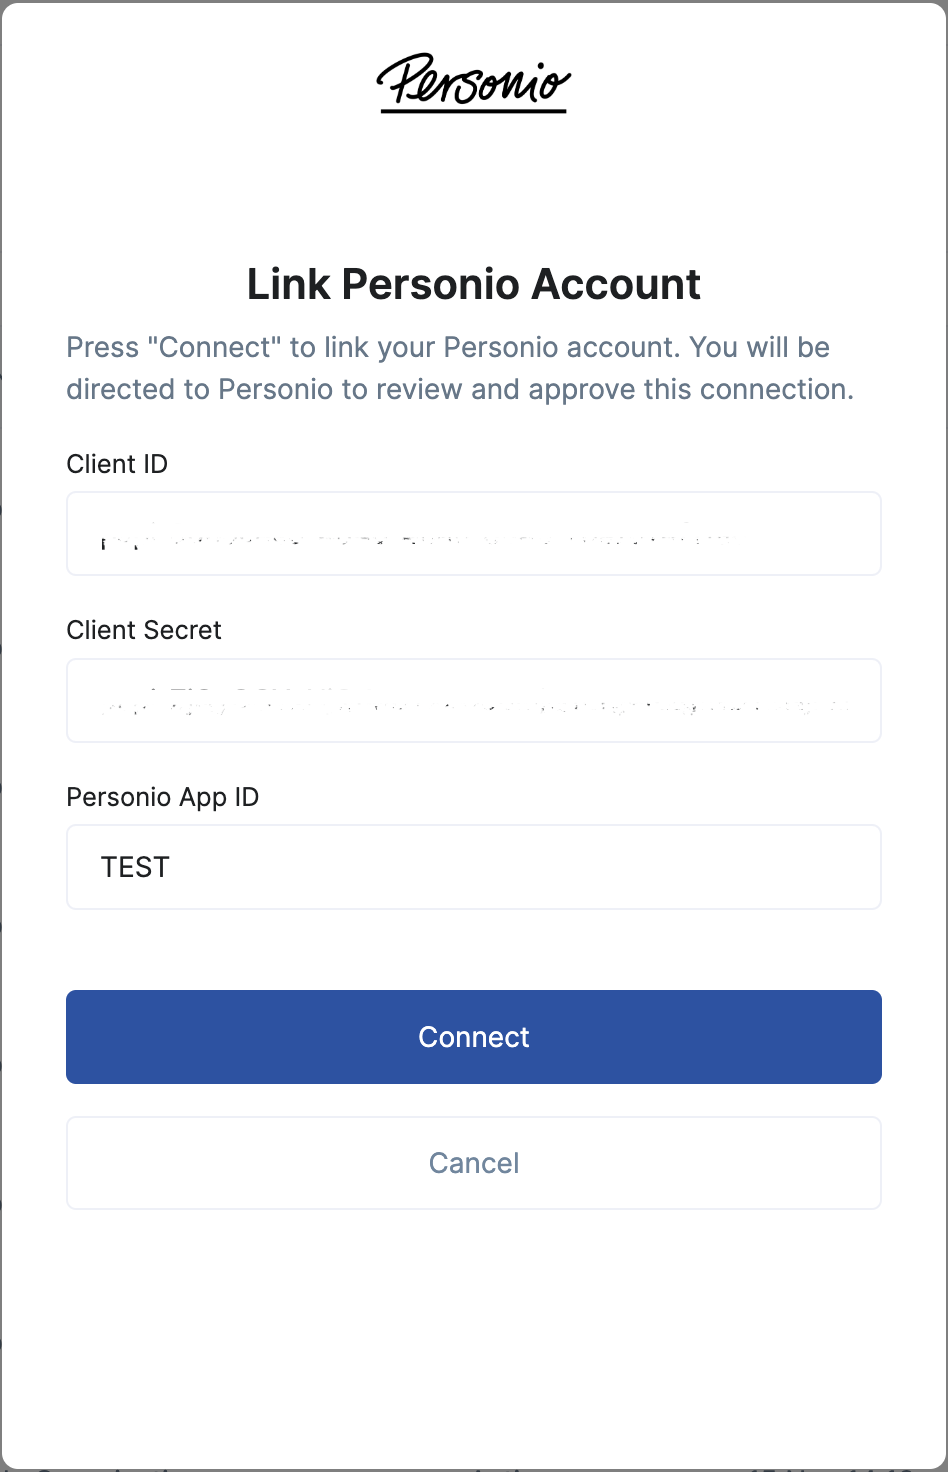The image size is (948, 1472).
Task: Click the Link Personio Account heading
Action: point(473,284)
